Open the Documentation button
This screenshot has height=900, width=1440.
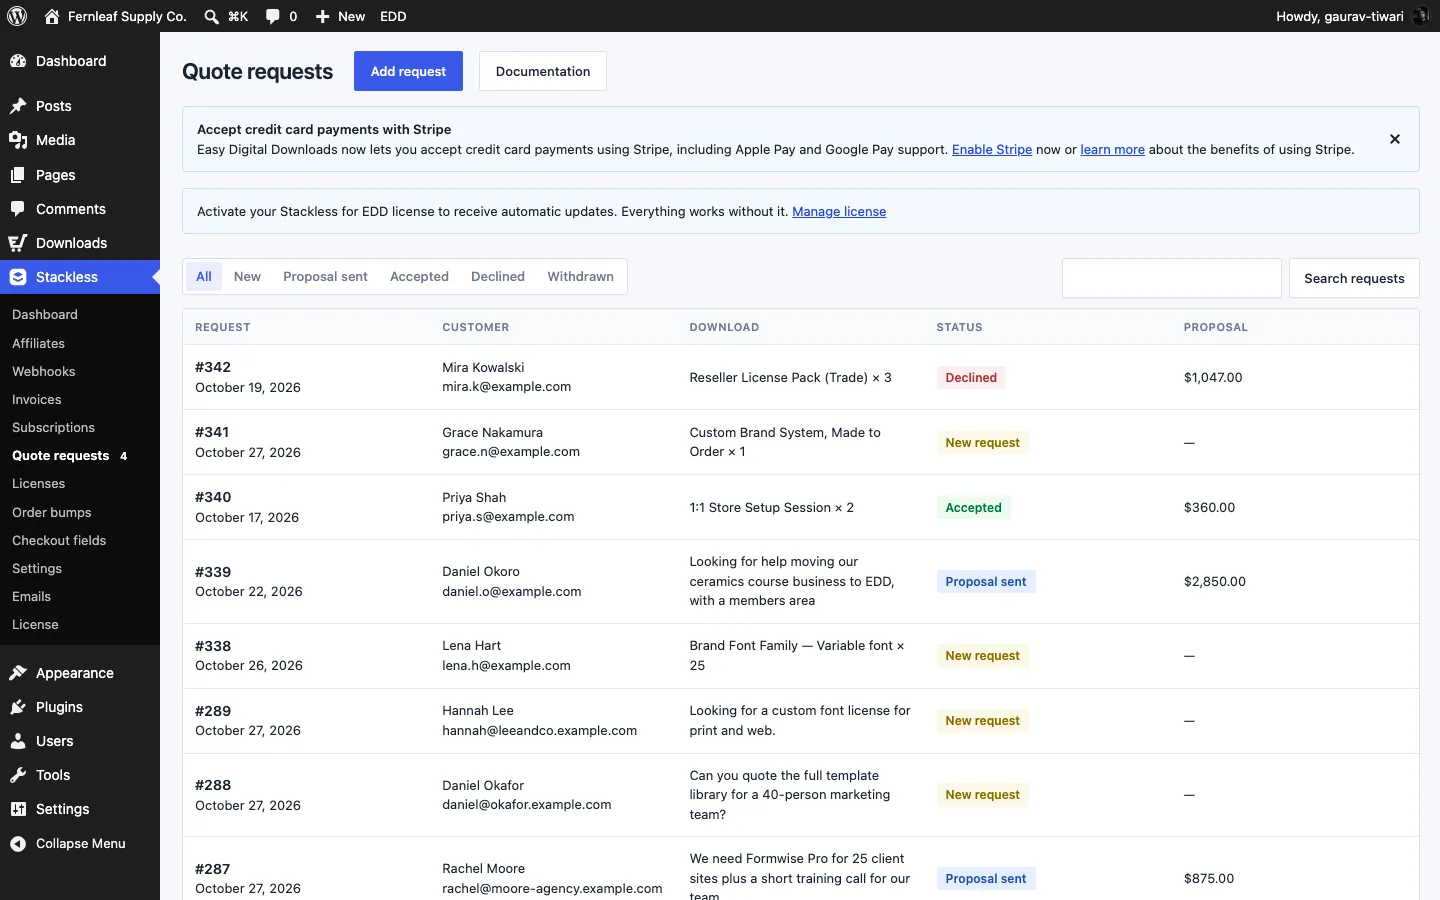(543, 71)
